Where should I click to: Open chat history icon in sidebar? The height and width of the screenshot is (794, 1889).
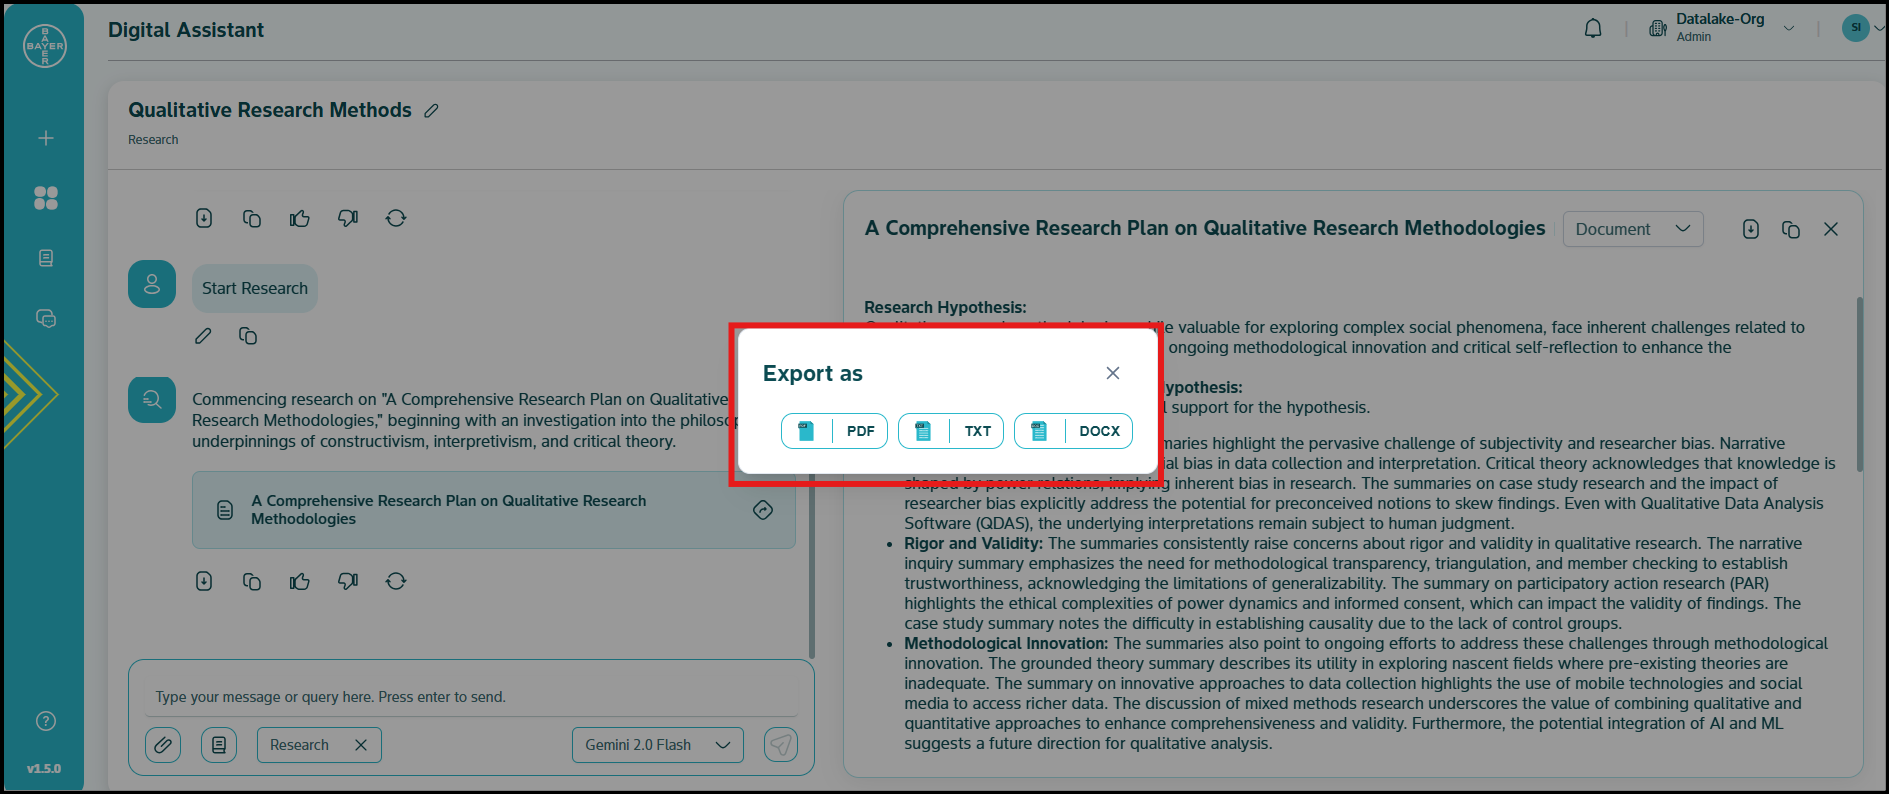(x=45, y=318)
